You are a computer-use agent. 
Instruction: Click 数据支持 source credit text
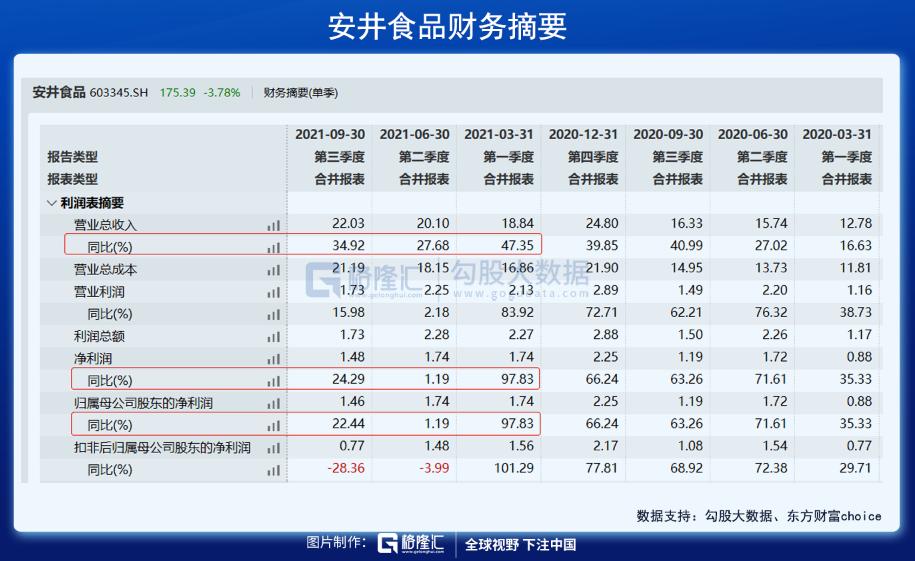(759, 516)
